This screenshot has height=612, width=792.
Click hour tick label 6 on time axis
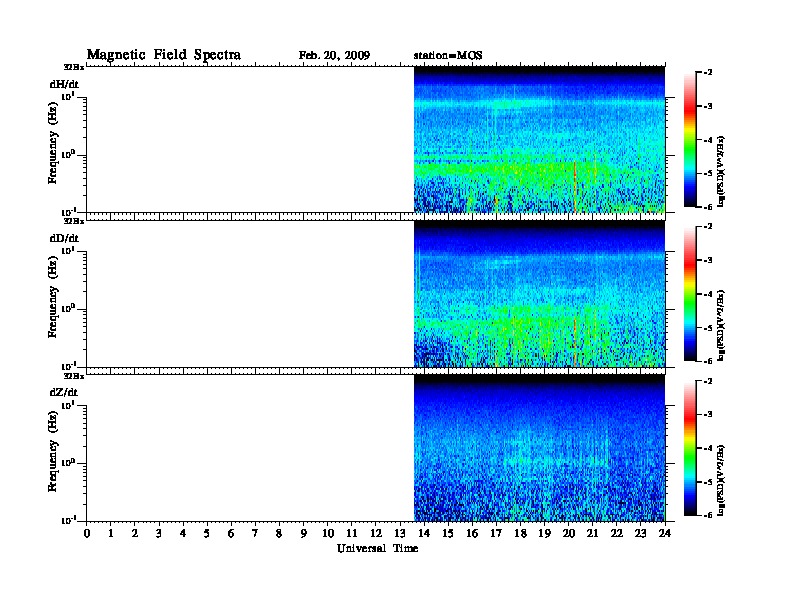(x=231, y=534)
